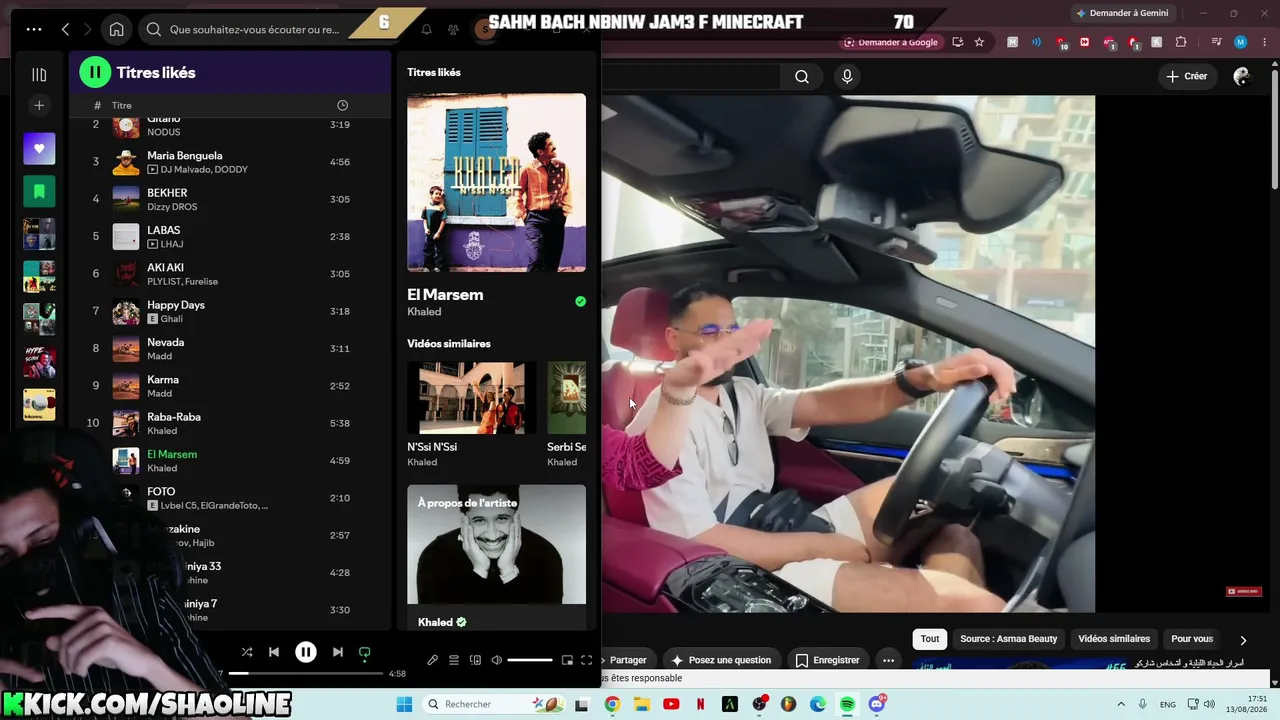Open the YouTube account avatar menu
Image resolution: width=1280 pixels, height=720 pixels.
[1242, 77]
